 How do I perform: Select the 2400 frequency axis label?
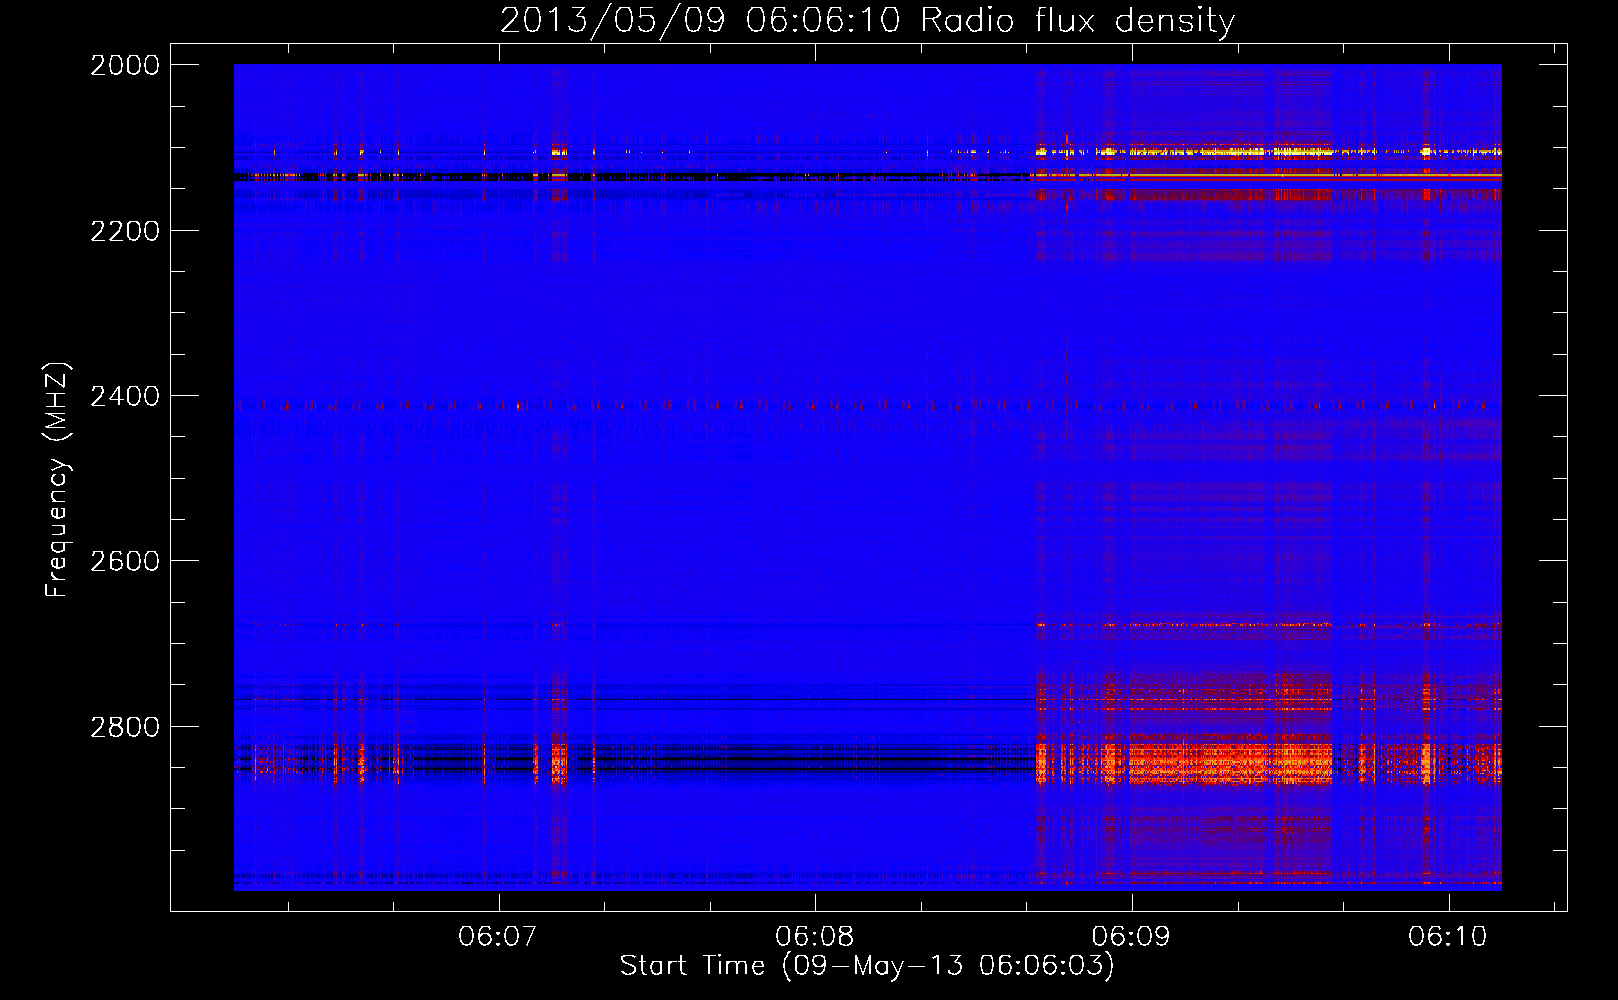point(125,396)
